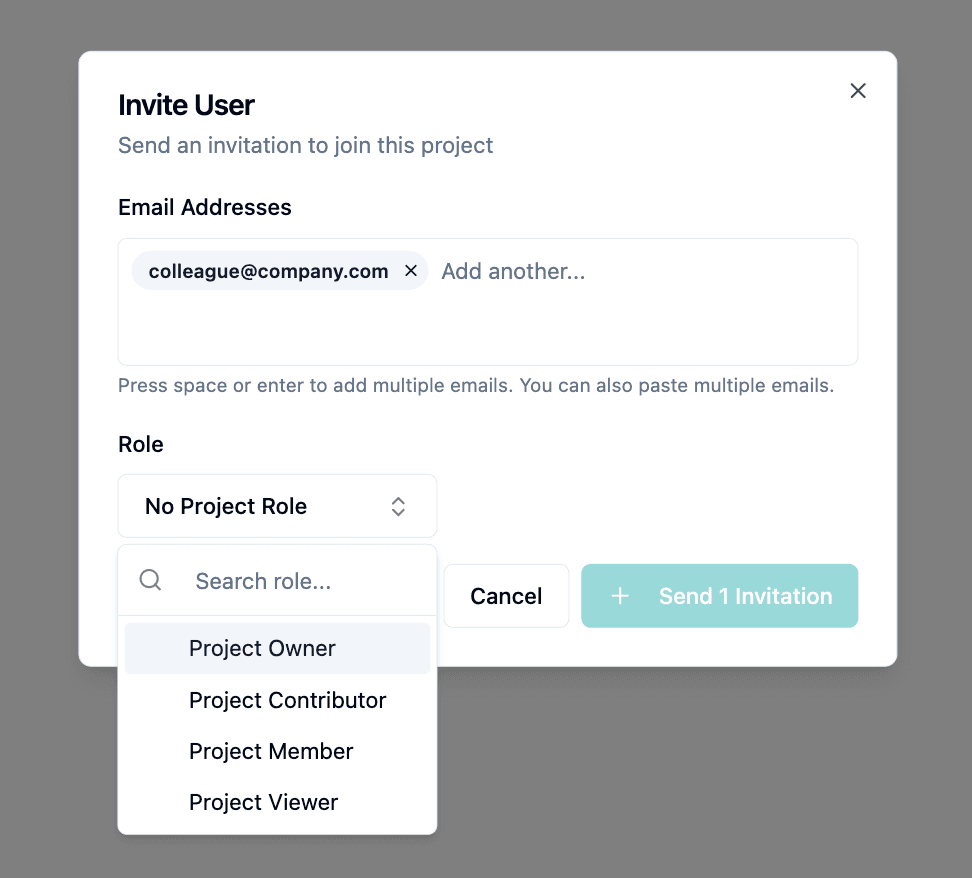Close the Invite User dialog
Image resolution: width=972 pixels, height=878 pixels.
click(x=857, y=91)
